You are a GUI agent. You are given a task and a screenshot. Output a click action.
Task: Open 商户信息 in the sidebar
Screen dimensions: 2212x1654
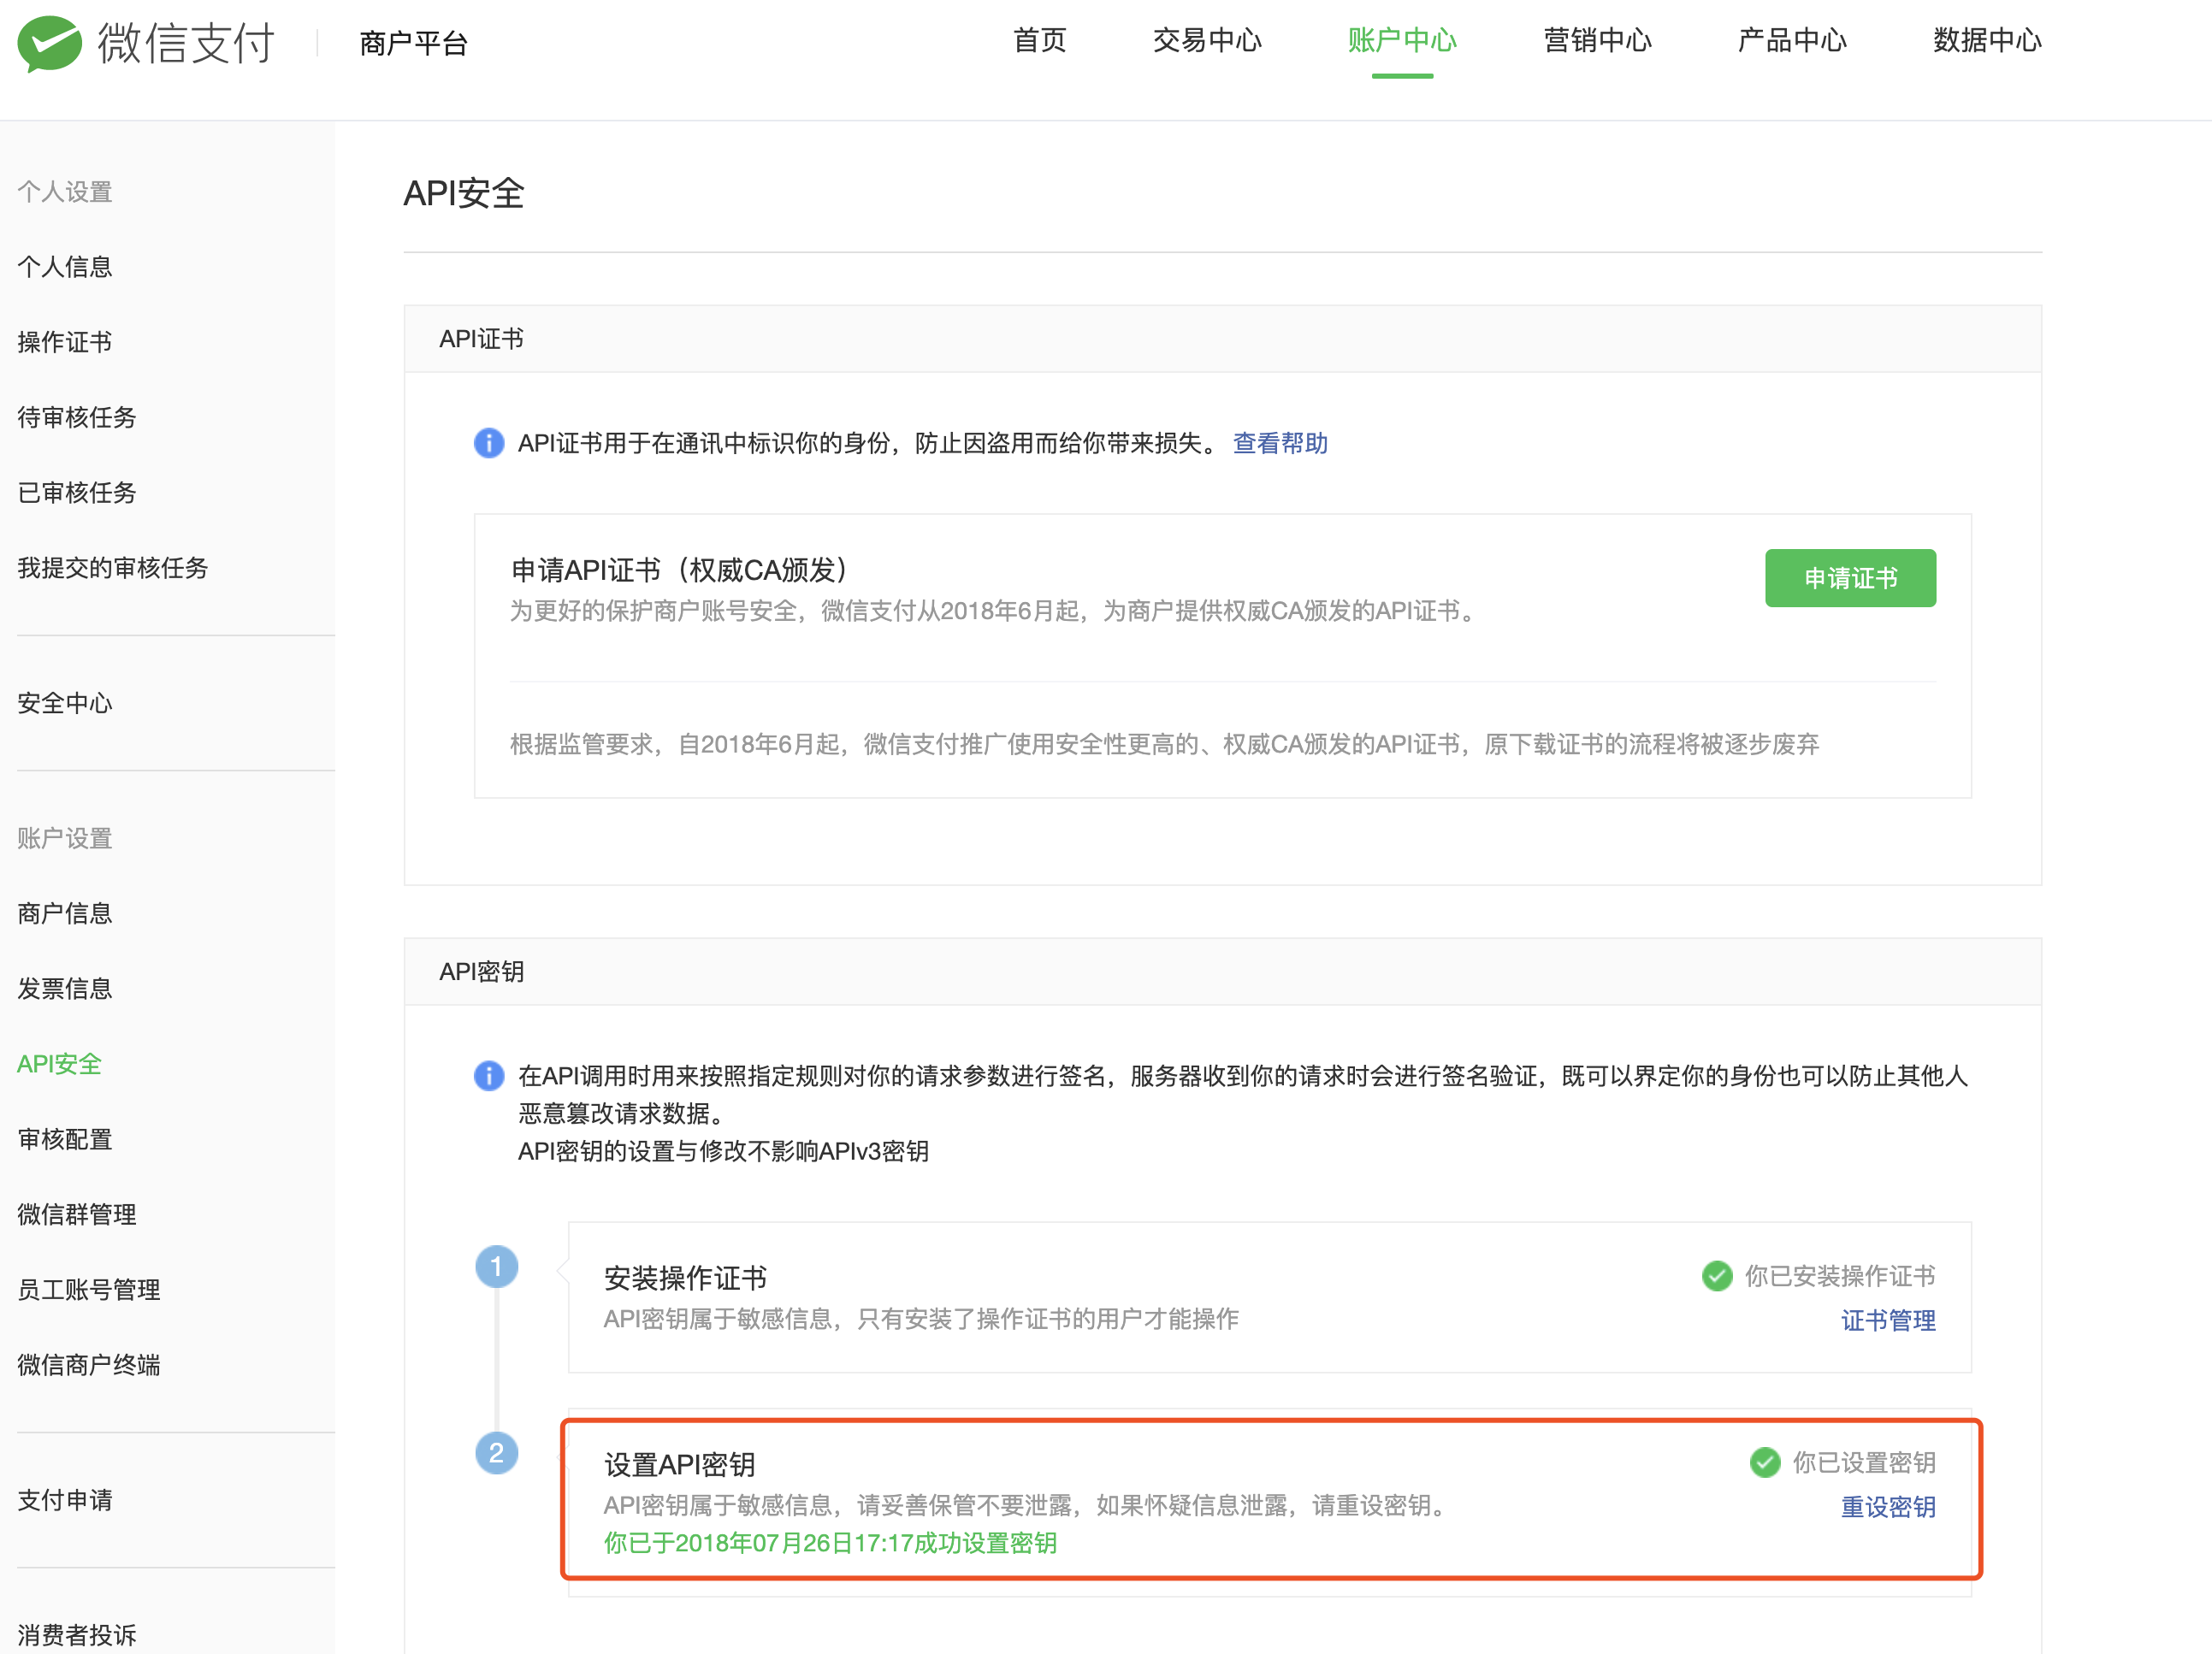coord(65,914)
